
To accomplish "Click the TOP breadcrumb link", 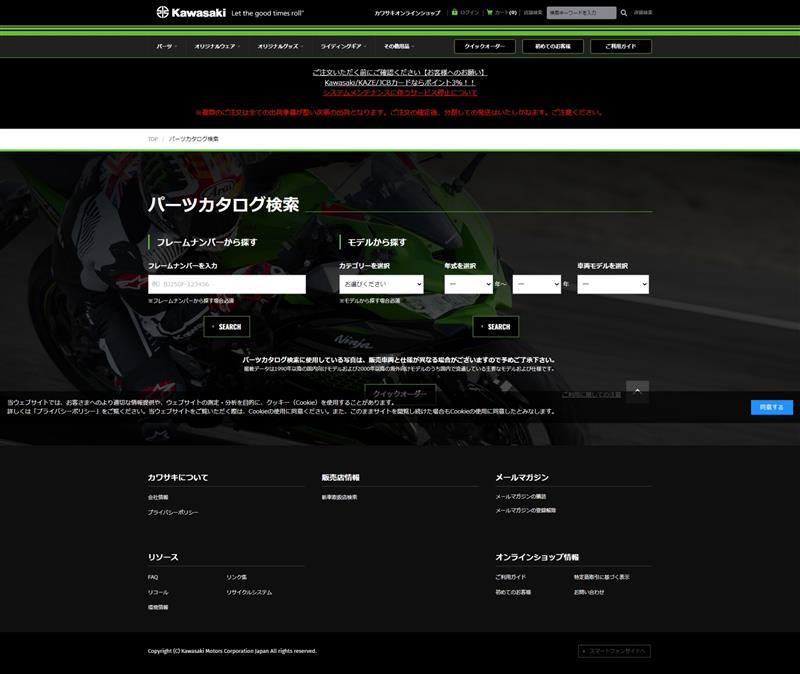I will [x=153, y=139].
